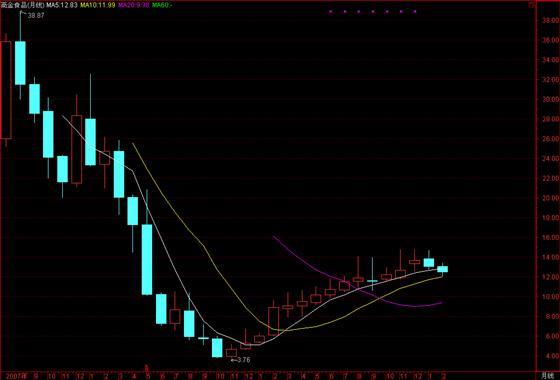Click the 20.00 label on the price axis
560x380 pixels.
pos(551,198)
